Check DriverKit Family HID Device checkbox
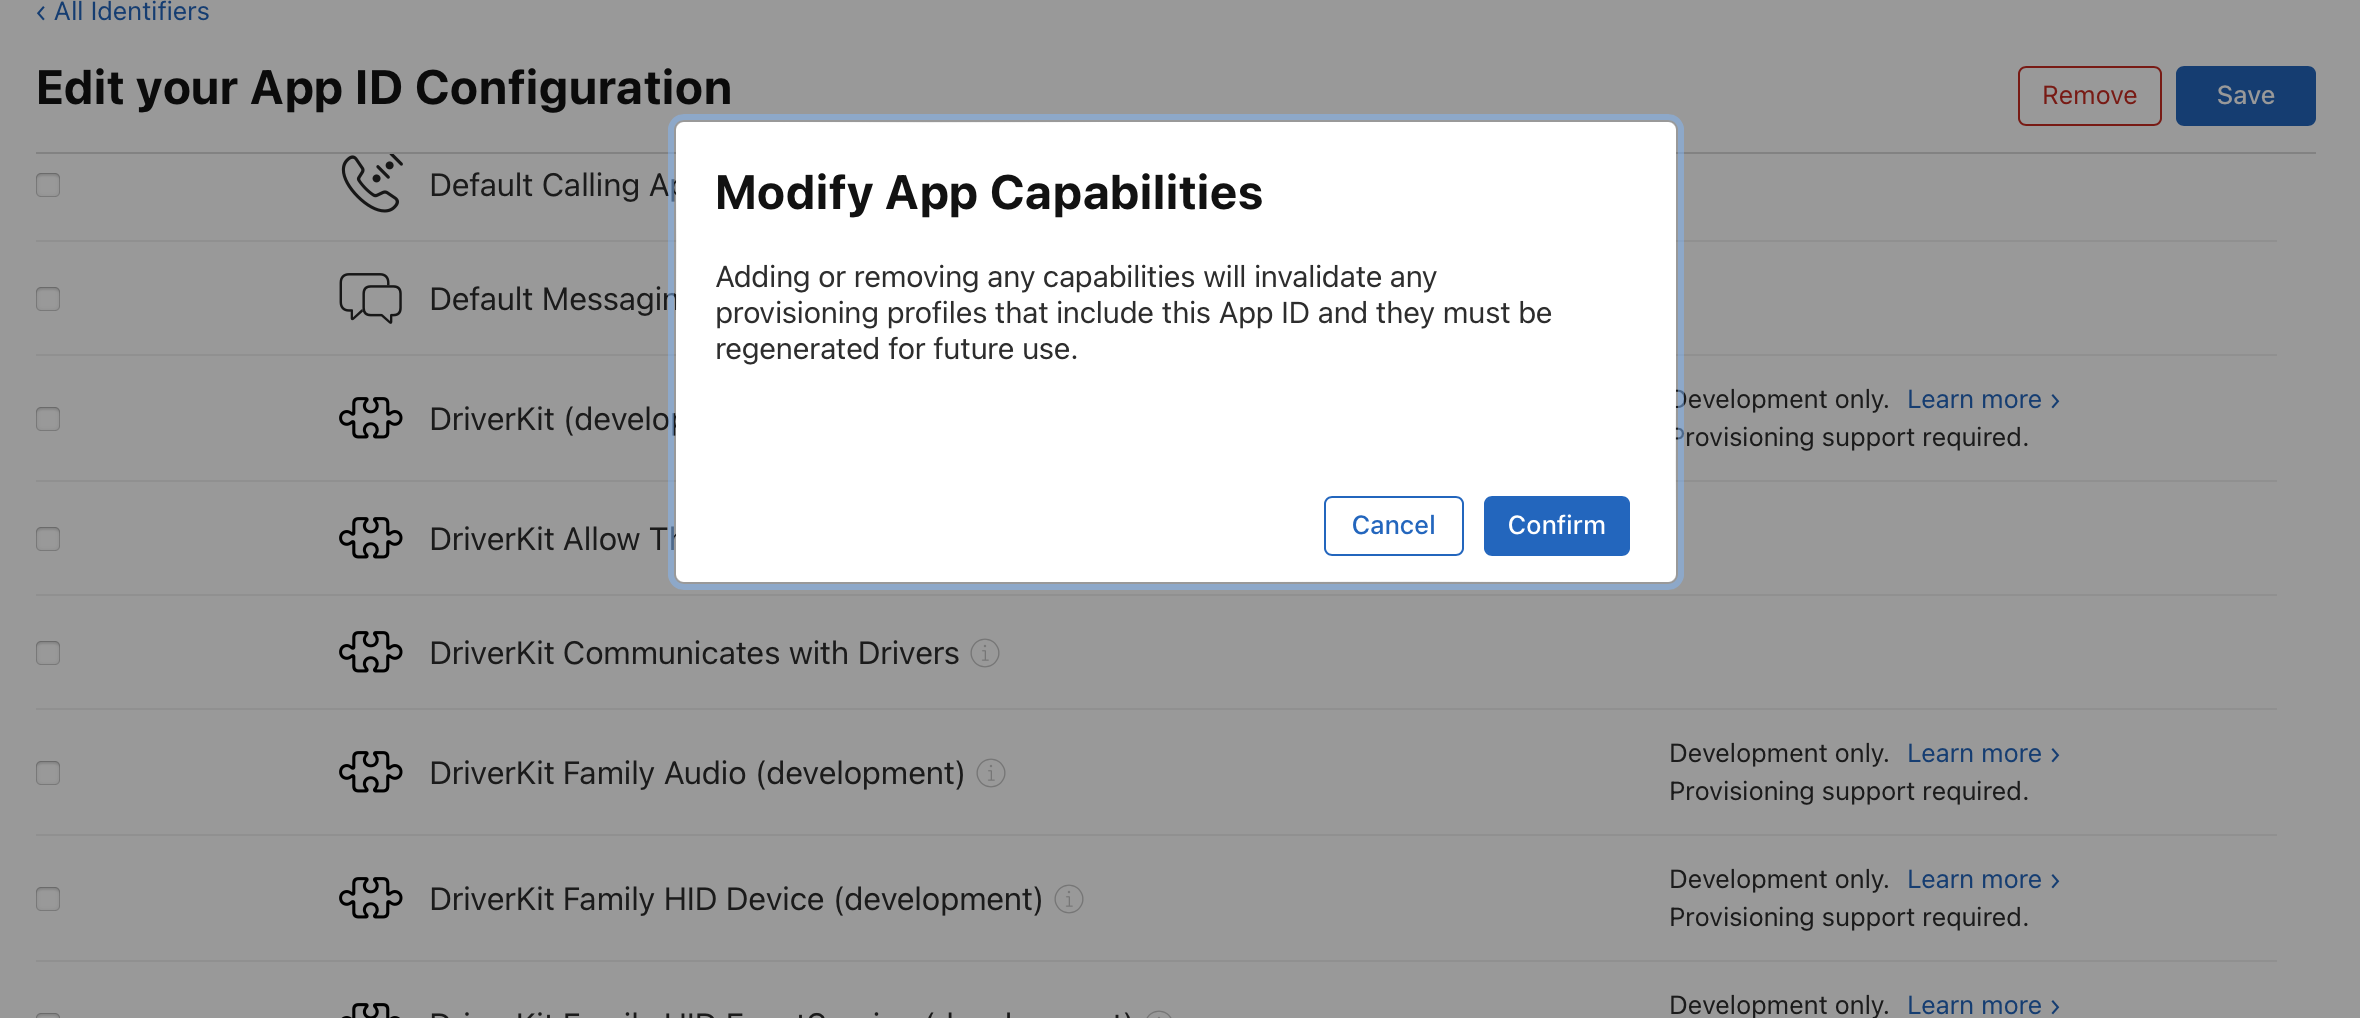The width and height of the screenshot is (2360, 1018). [48, 899]
